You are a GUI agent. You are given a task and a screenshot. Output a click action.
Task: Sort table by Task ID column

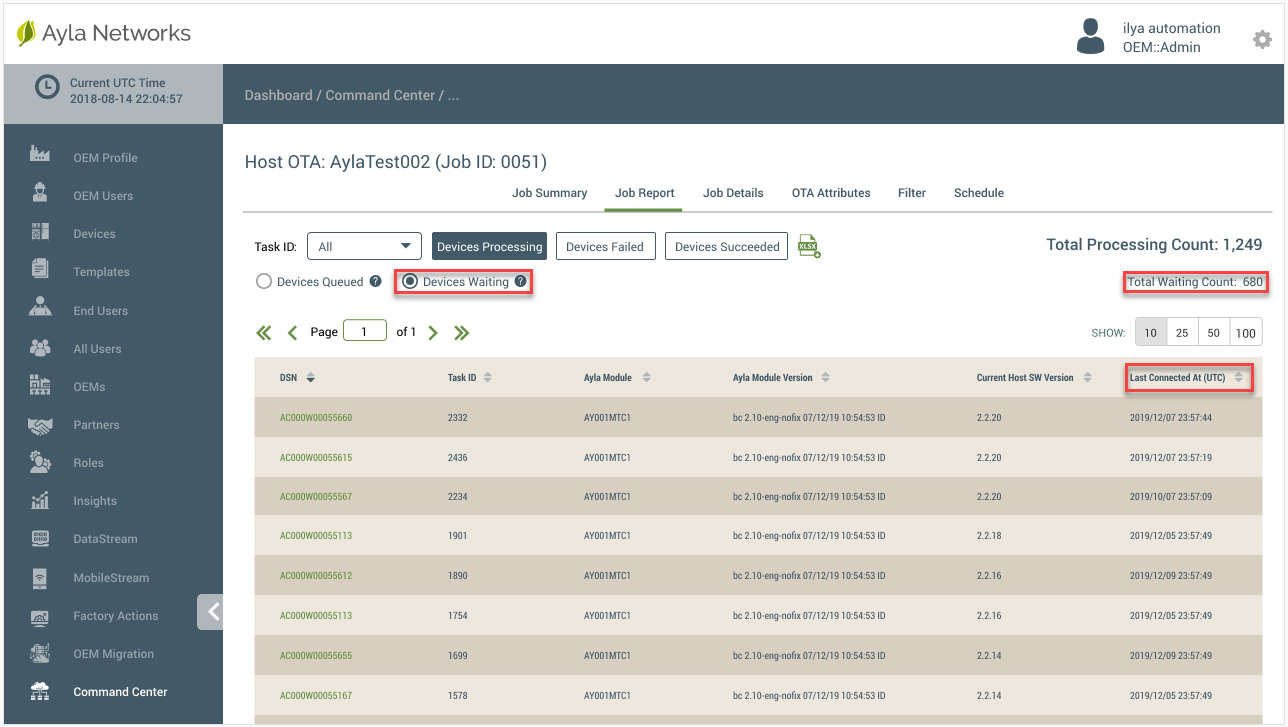[x=487, y=378]
